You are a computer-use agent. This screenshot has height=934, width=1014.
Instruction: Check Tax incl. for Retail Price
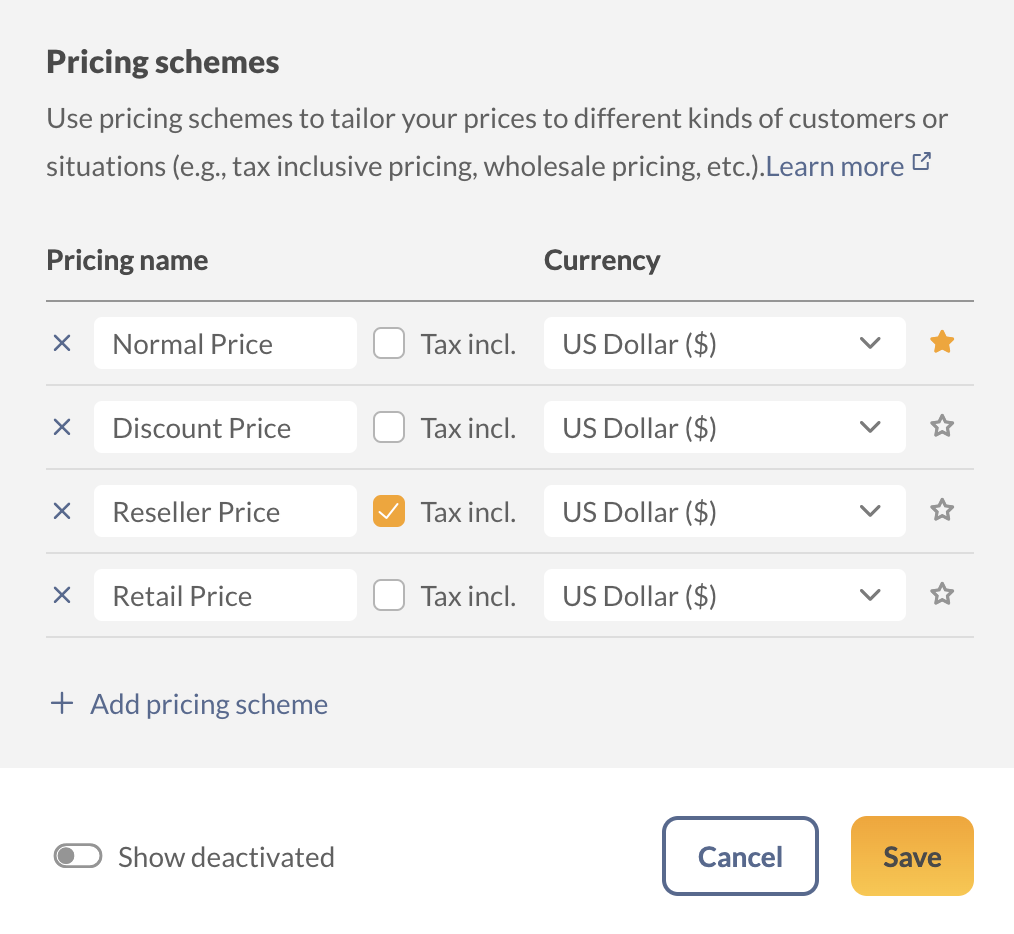[389, 596]
